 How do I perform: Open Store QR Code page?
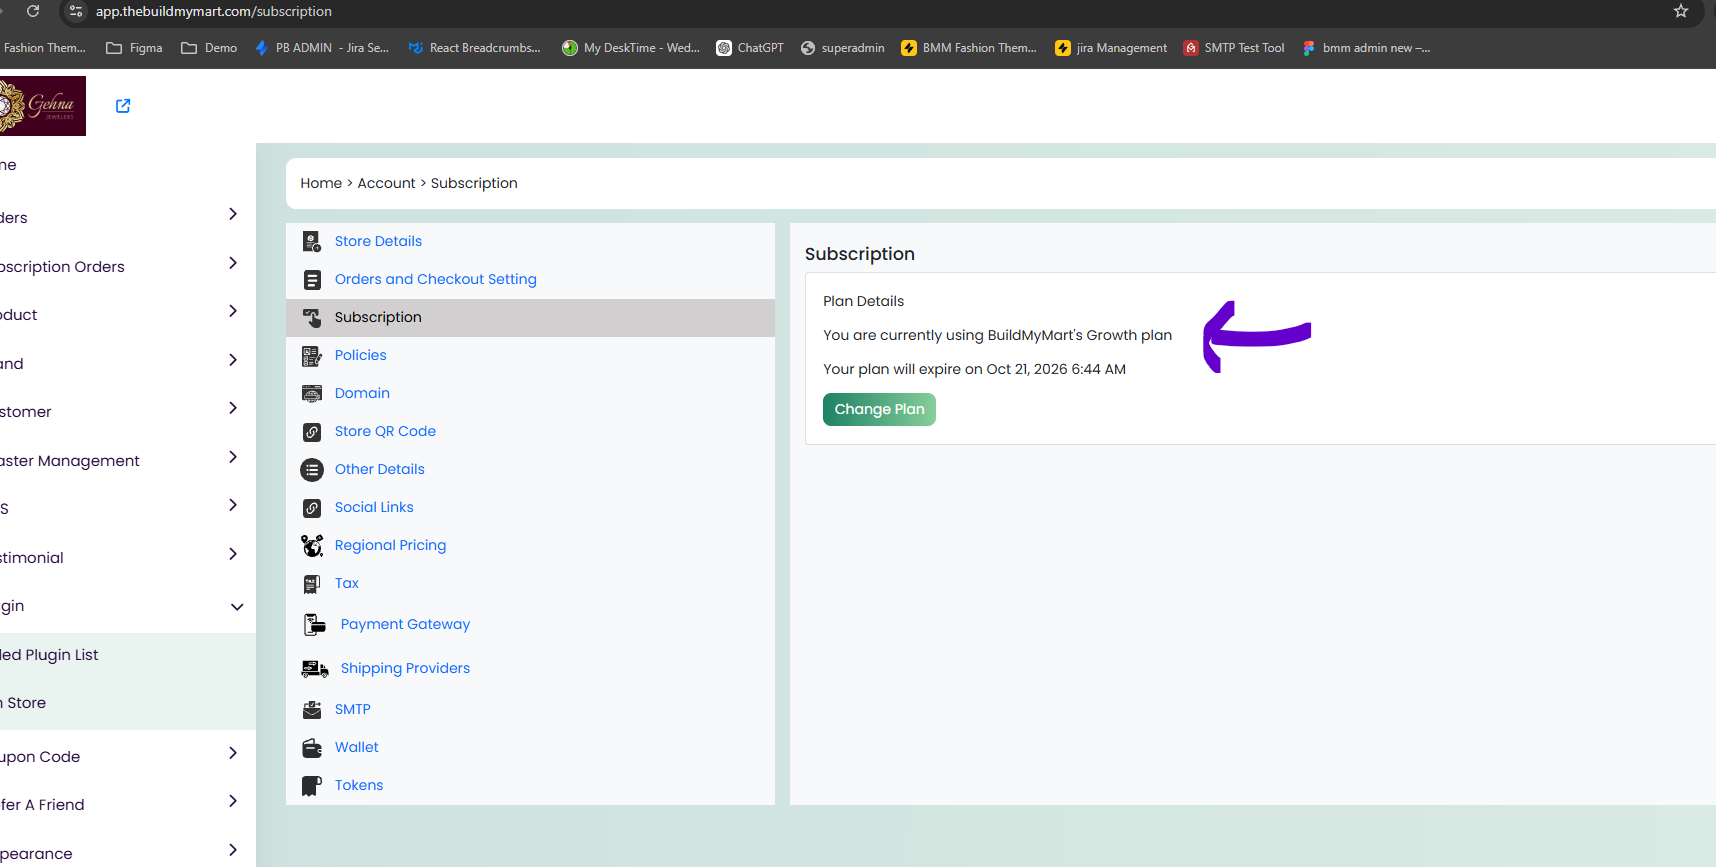click(385, 431)
